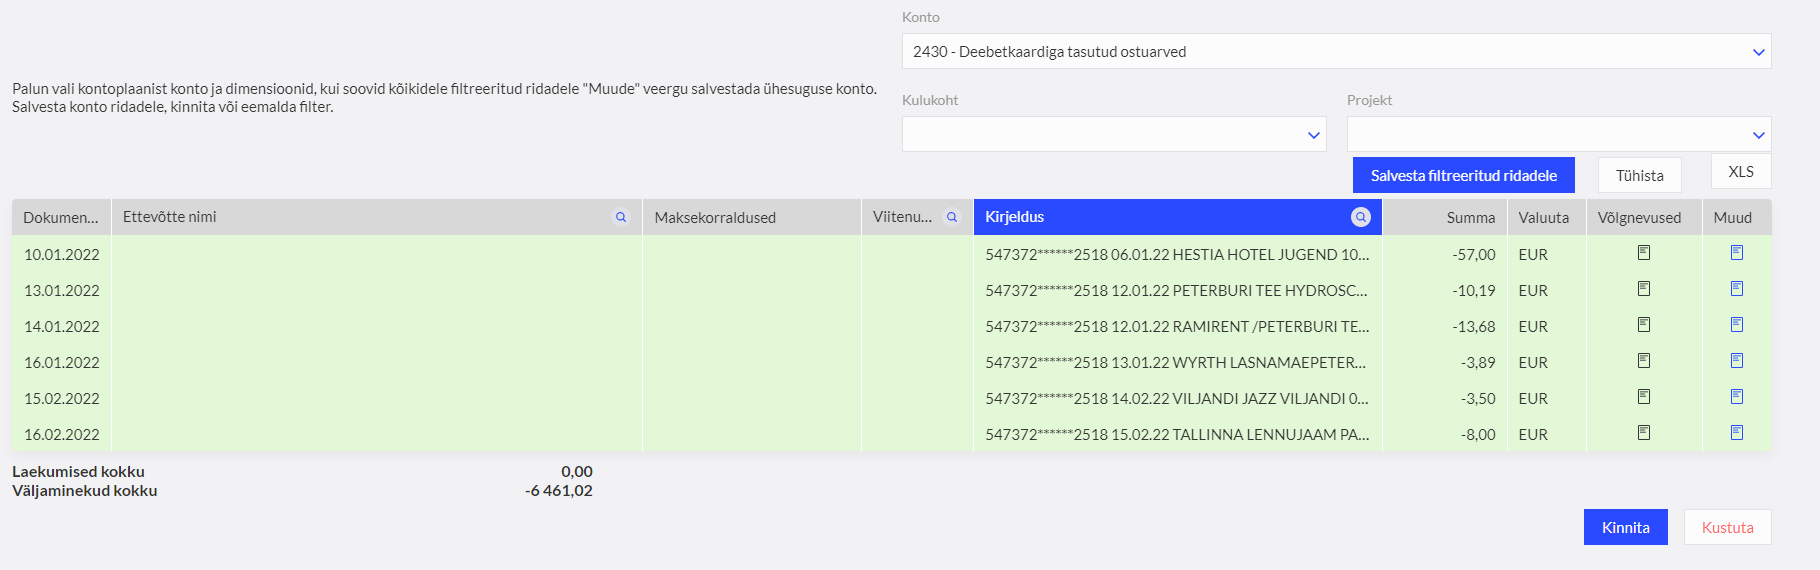Open Muud icon for HESTIA HOTEL row
This screenshot has width=1820, height=570.
pyautogui.click(x=1737, y=253)
